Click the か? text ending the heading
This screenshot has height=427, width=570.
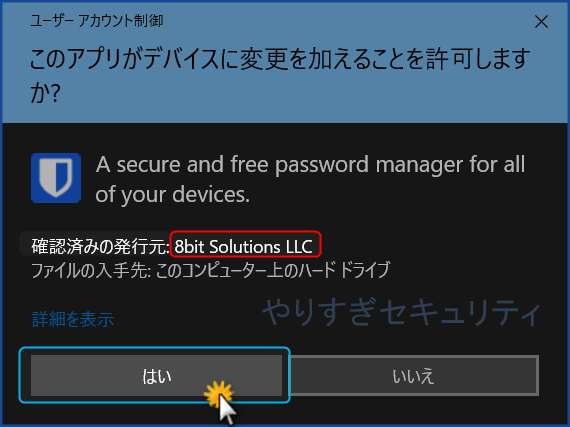pos(45,92)
